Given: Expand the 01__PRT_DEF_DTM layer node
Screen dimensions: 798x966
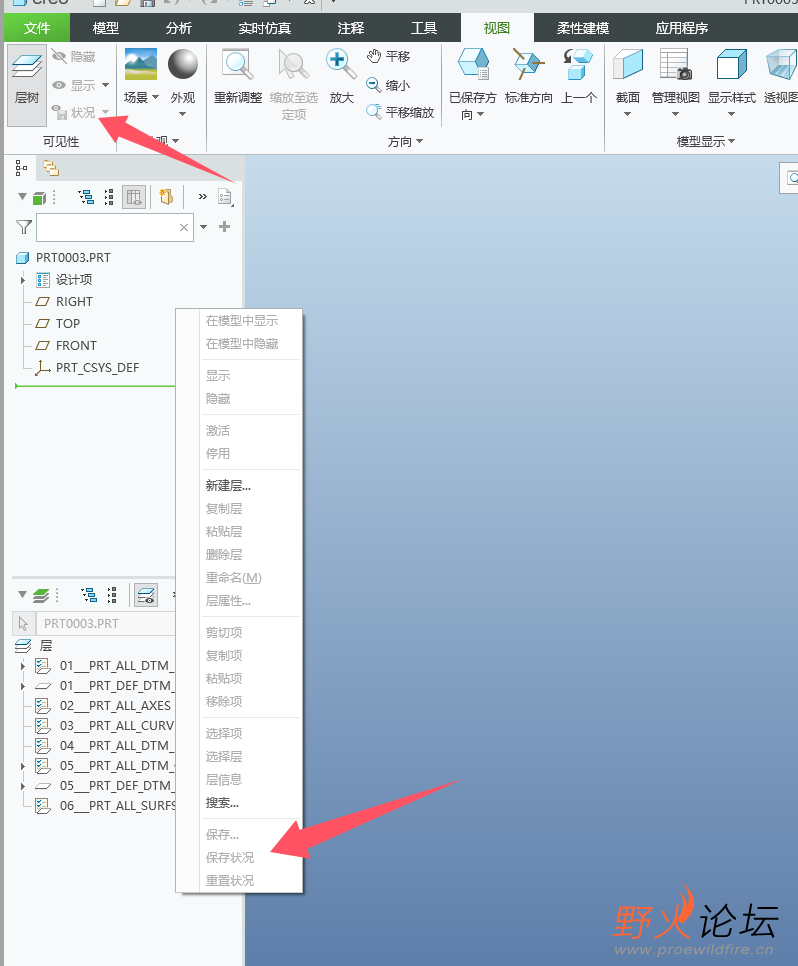Looking at the screenshot, I should coord(23,686).
